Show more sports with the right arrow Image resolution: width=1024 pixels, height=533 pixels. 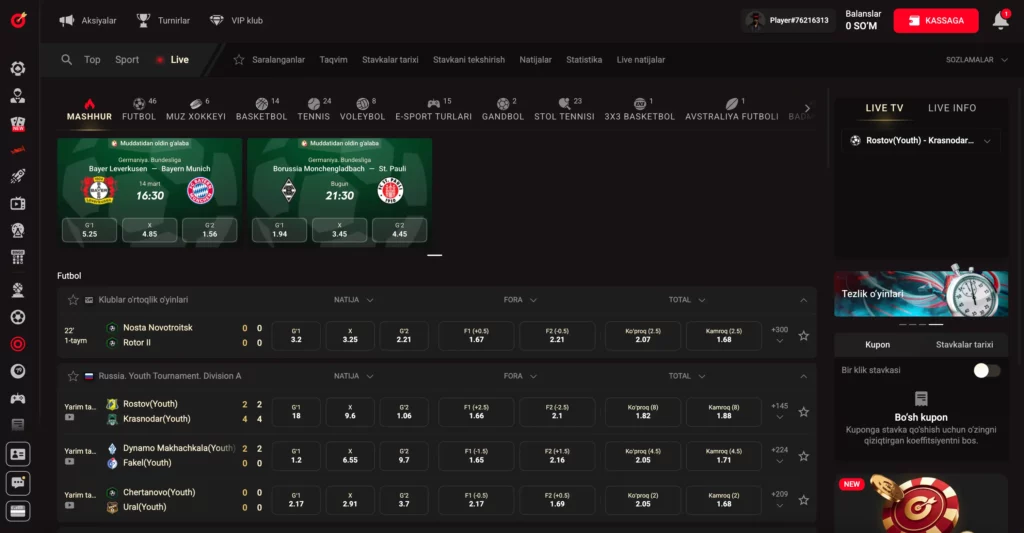tap(807, 108)
